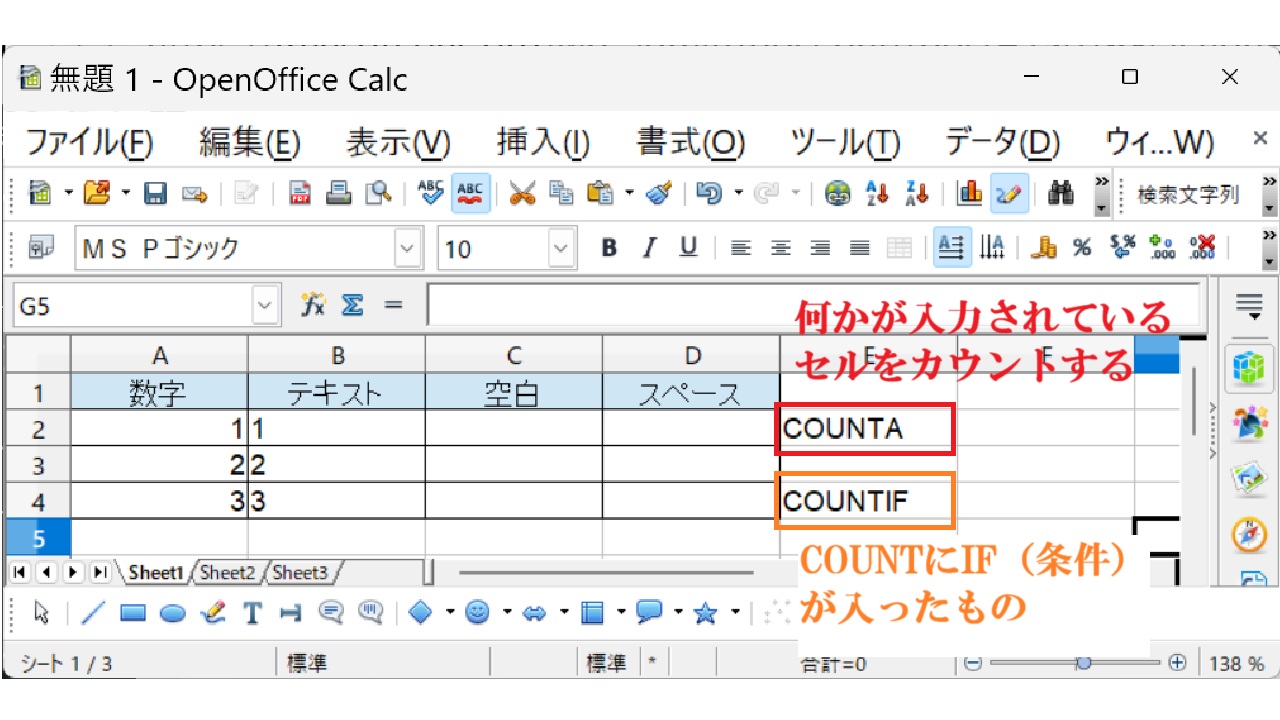1280x720 pixels.
Task: Click the Sum sigma icon
Action: tap(352, 305)
